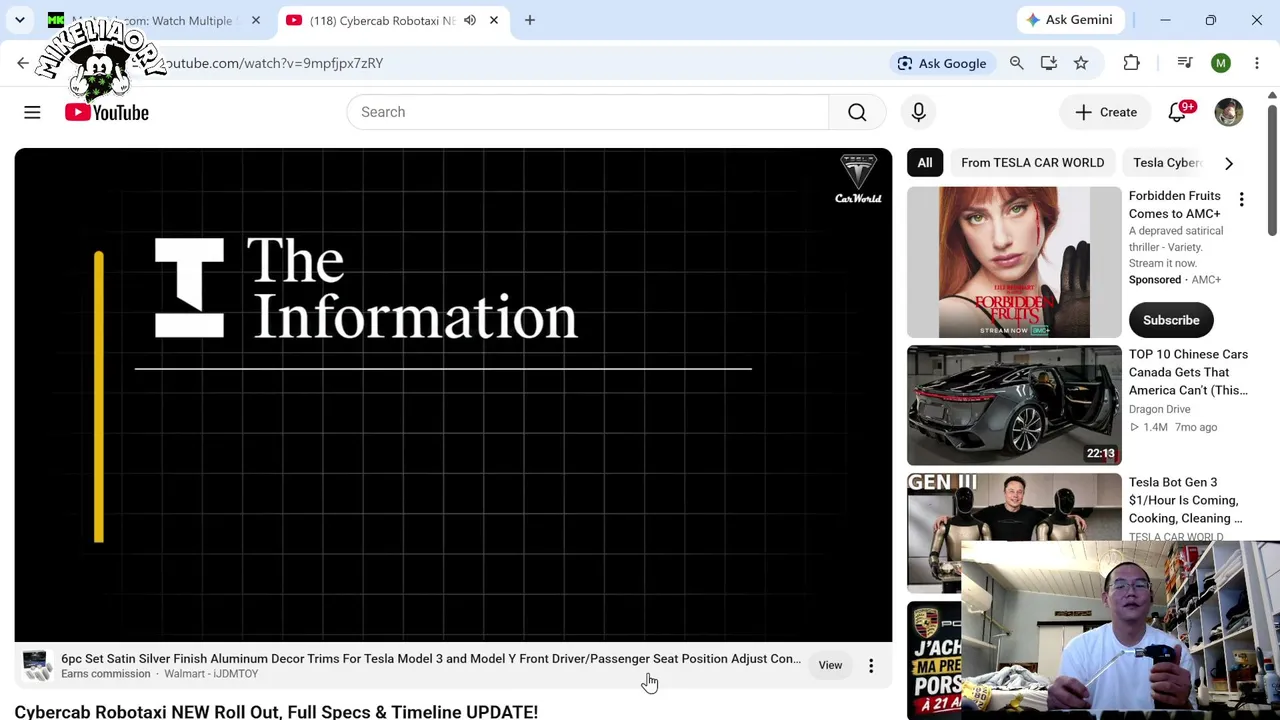This screenshot has width=1280, height=720.
Task: Open the TOP 10 Chinese Cars video title
Action: tap(1189, 372)
